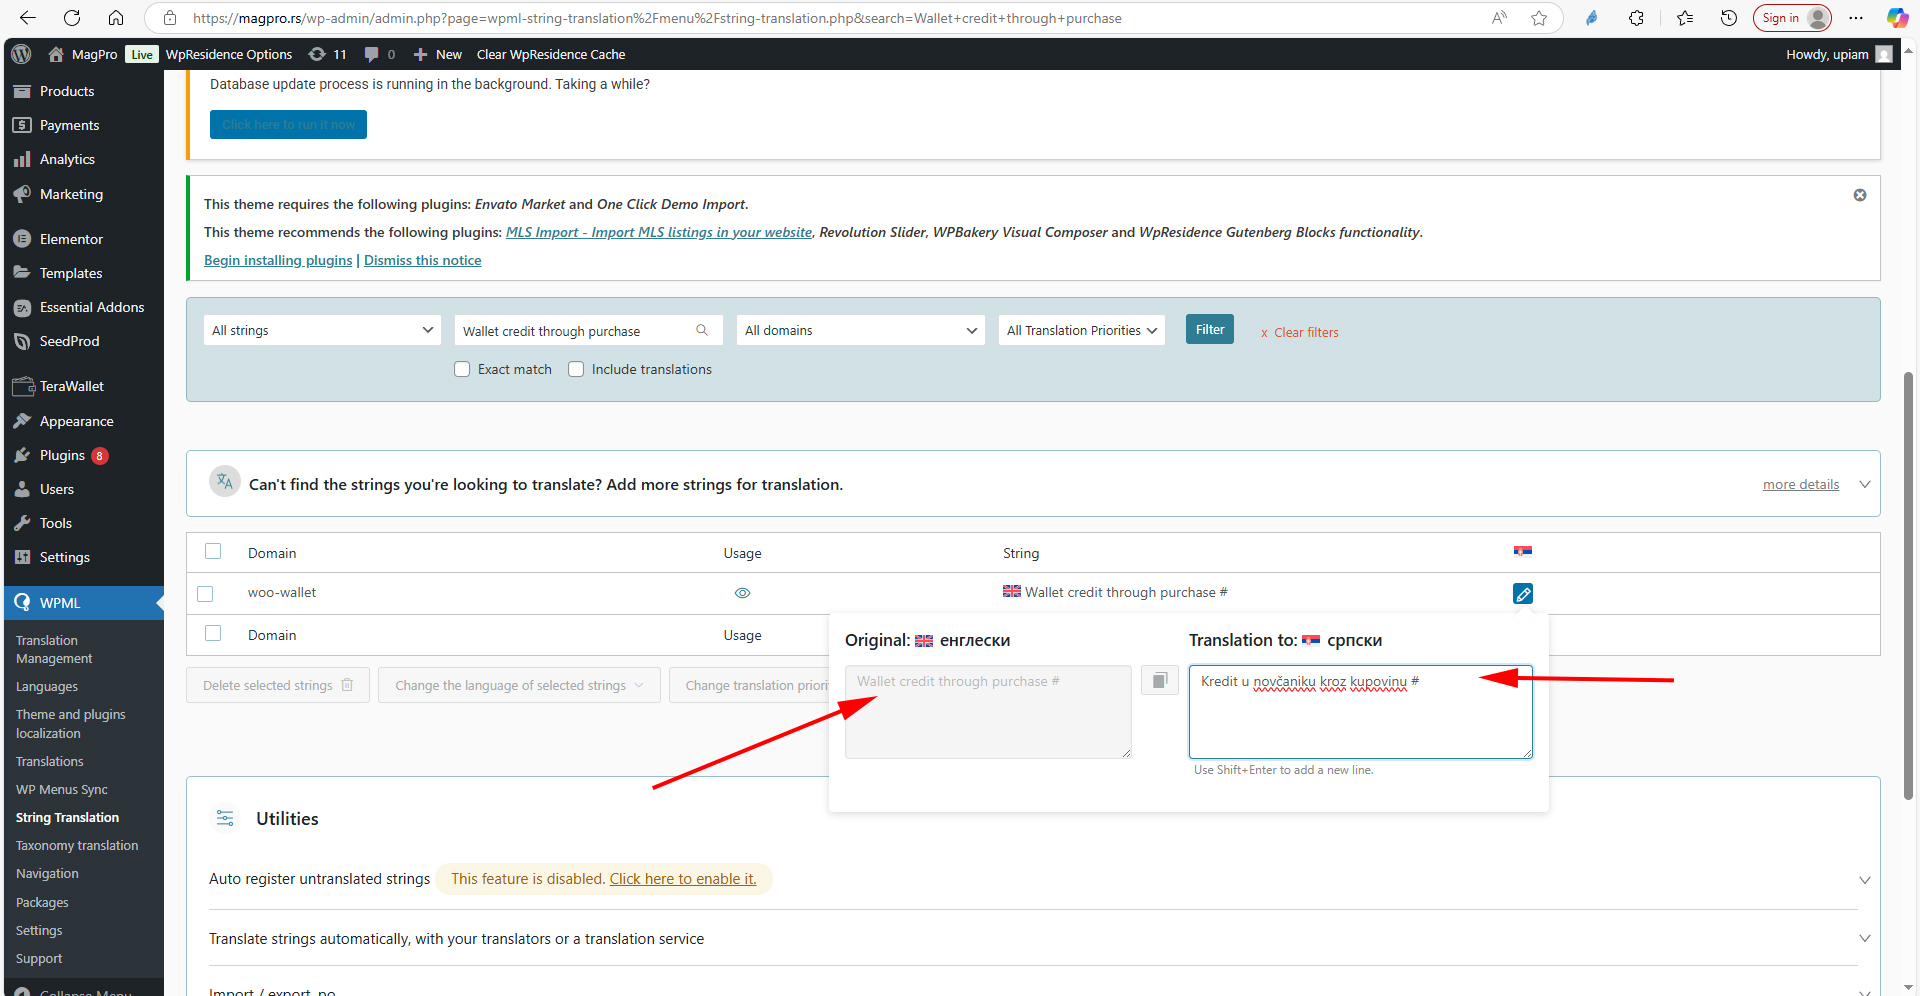Open the favorites list icon
The height and width of the screenshot is (996, 1920).
click(x=1685, y=18)
